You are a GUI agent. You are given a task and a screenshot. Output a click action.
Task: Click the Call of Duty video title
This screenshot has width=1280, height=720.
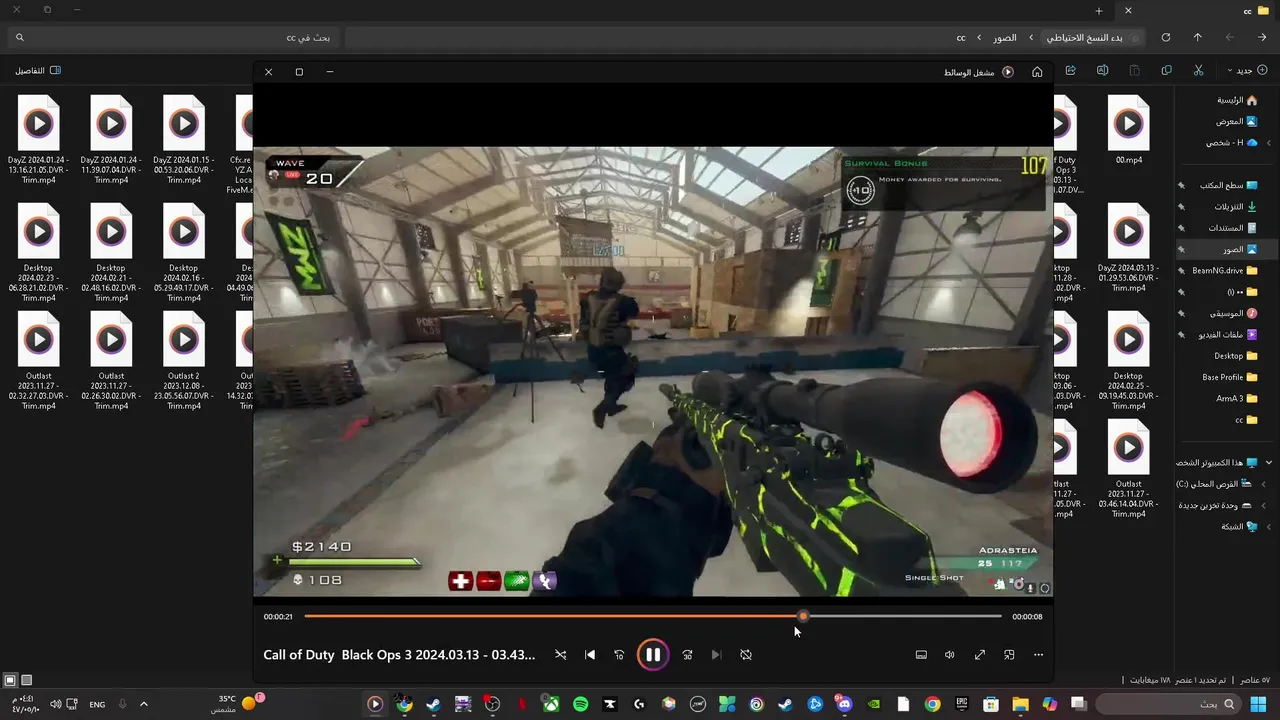coord(399,655)
